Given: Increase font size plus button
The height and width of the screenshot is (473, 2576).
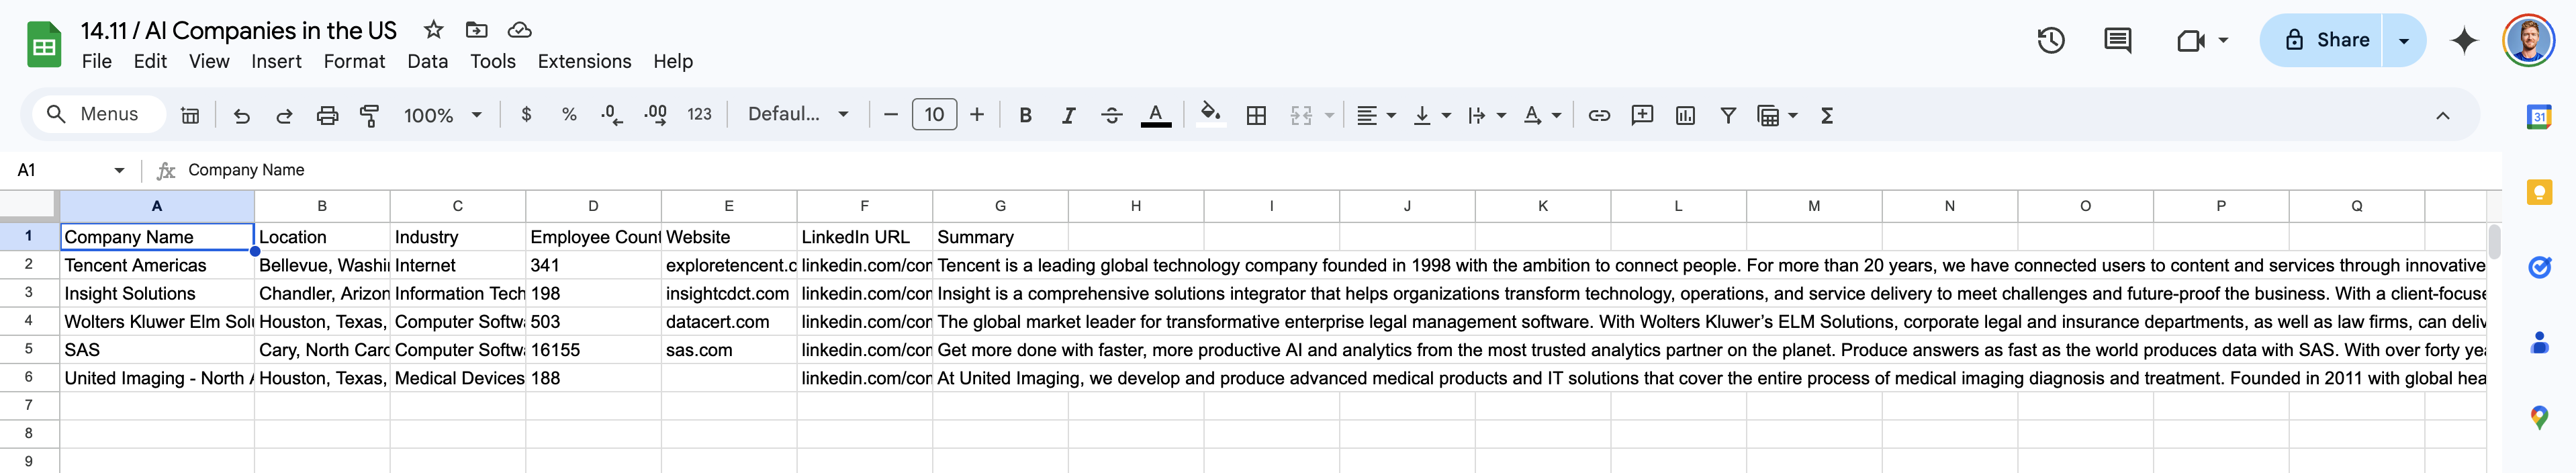Looking at the screenshot, I should (x=977, y=115).
